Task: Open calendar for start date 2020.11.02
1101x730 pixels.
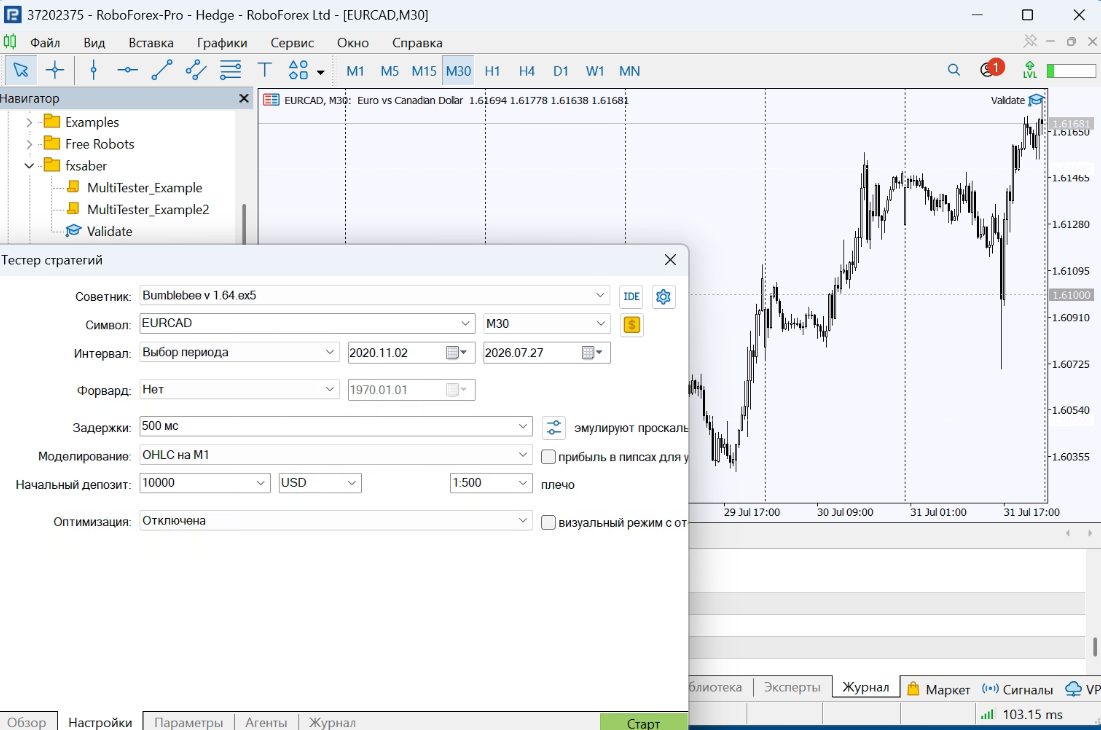Action: coord(457,352)
